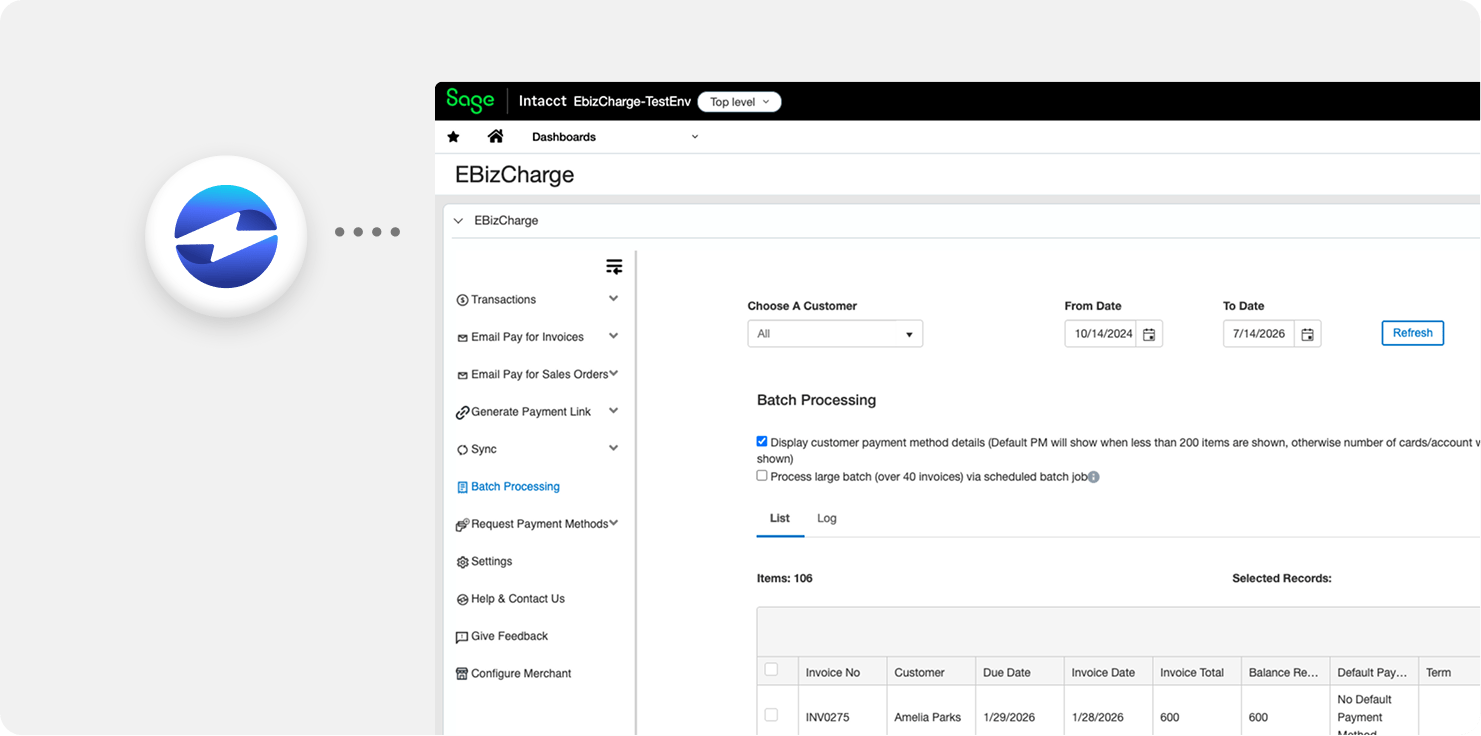Viewport: 1481px width, 736px height.
Task: Open Help & Contact Us
Action: (518, 599)
